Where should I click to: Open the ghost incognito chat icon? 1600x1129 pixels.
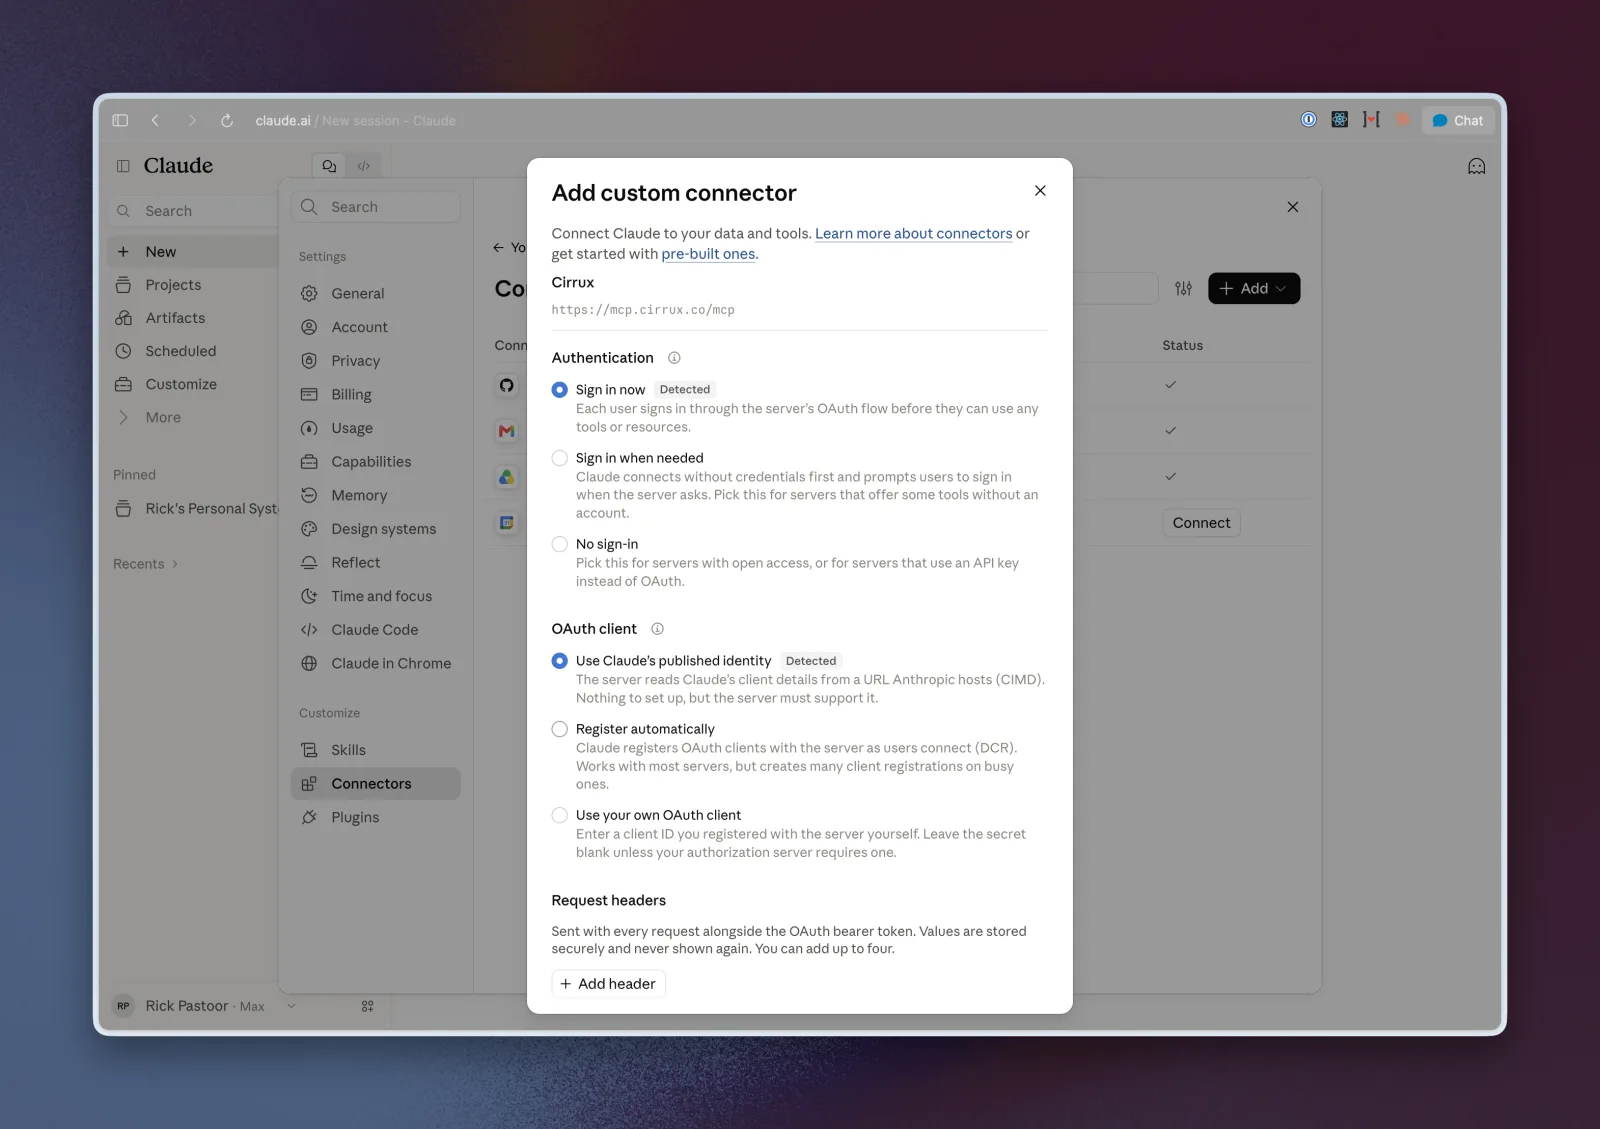(1476, 167)
